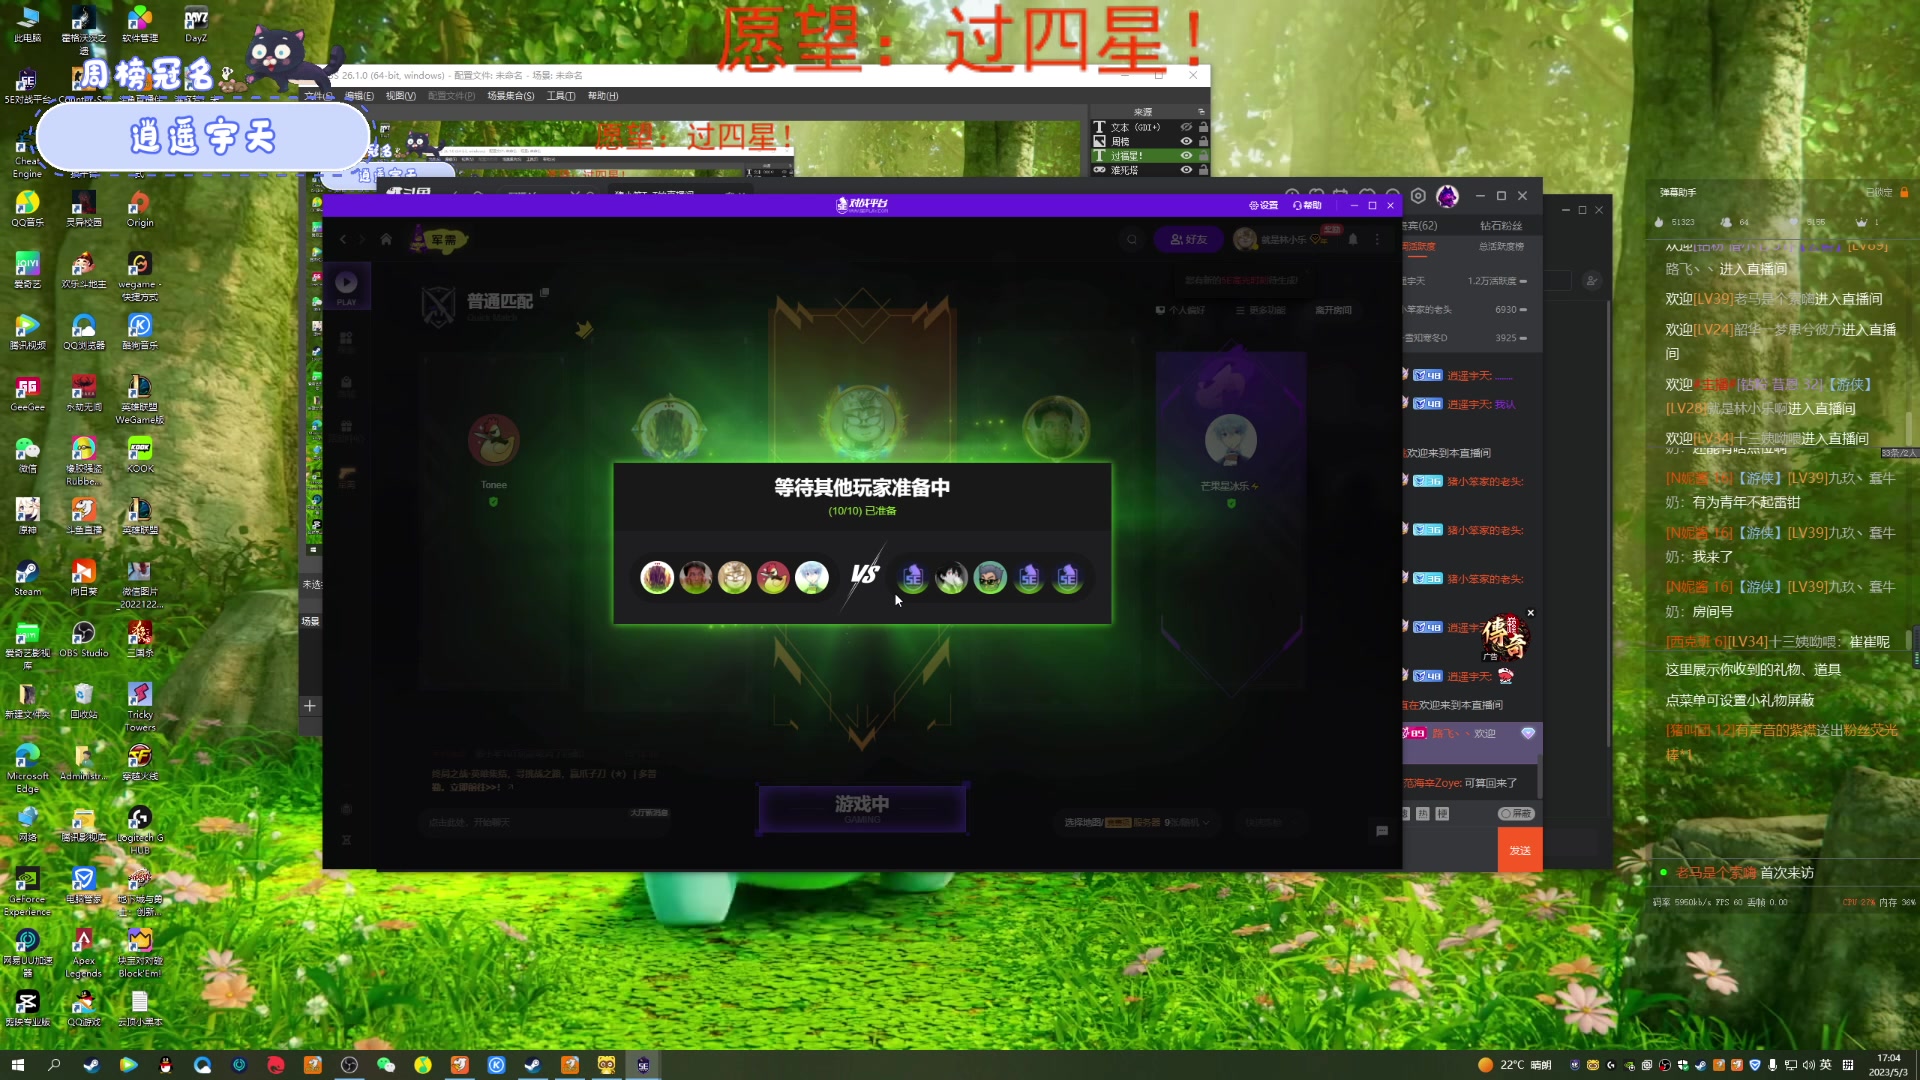1920x1080 pixels.
Task: Open Apex Legends desktop shortcut
Action: 83,952
